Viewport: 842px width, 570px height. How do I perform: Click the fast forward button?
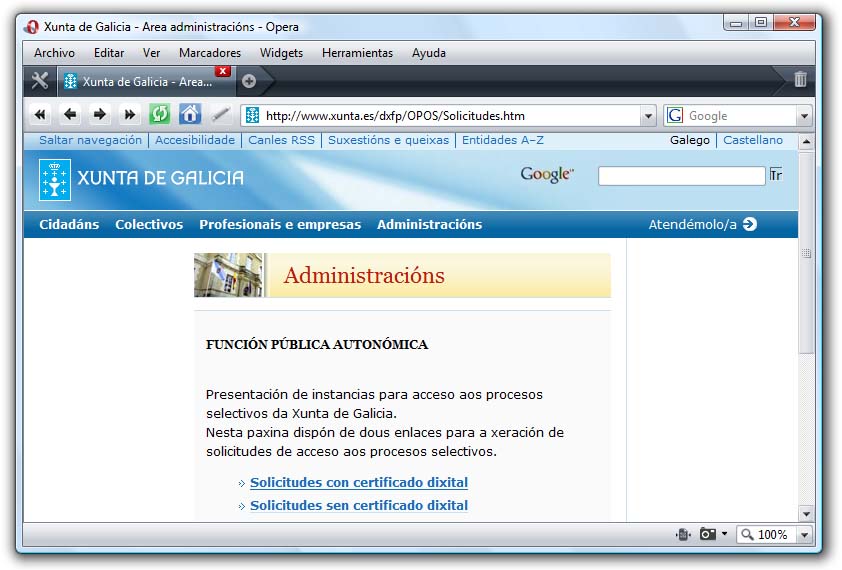coord(129,114)
